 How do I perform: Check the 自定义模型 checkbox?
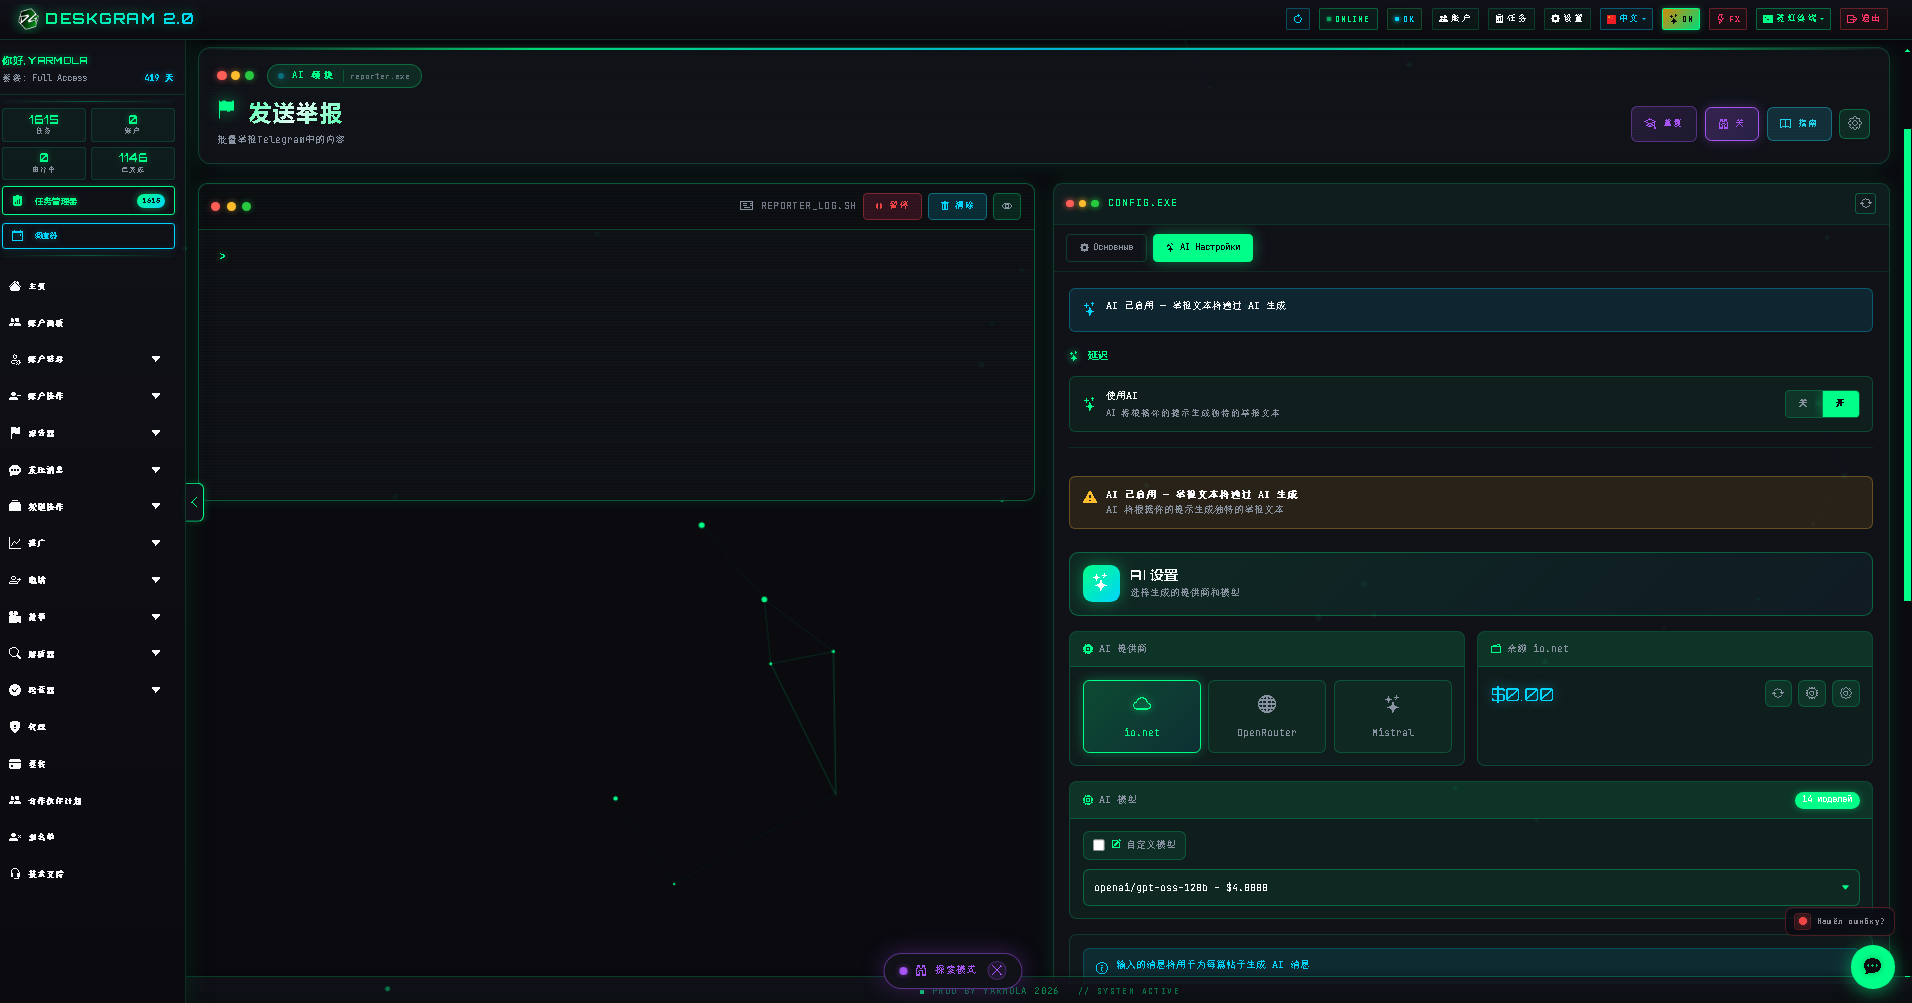(x=1099, y=845)
